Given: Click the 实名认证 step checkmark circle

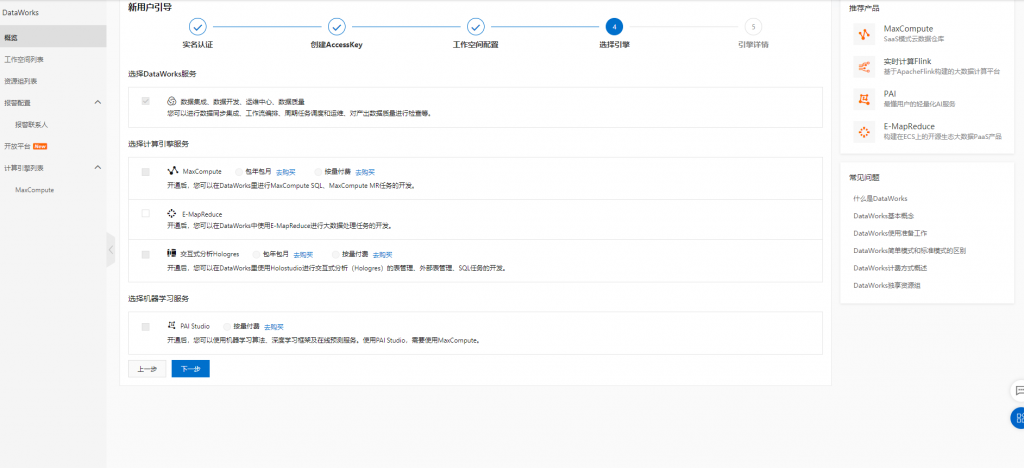Looking at the screenshot, I should [198, 27].
